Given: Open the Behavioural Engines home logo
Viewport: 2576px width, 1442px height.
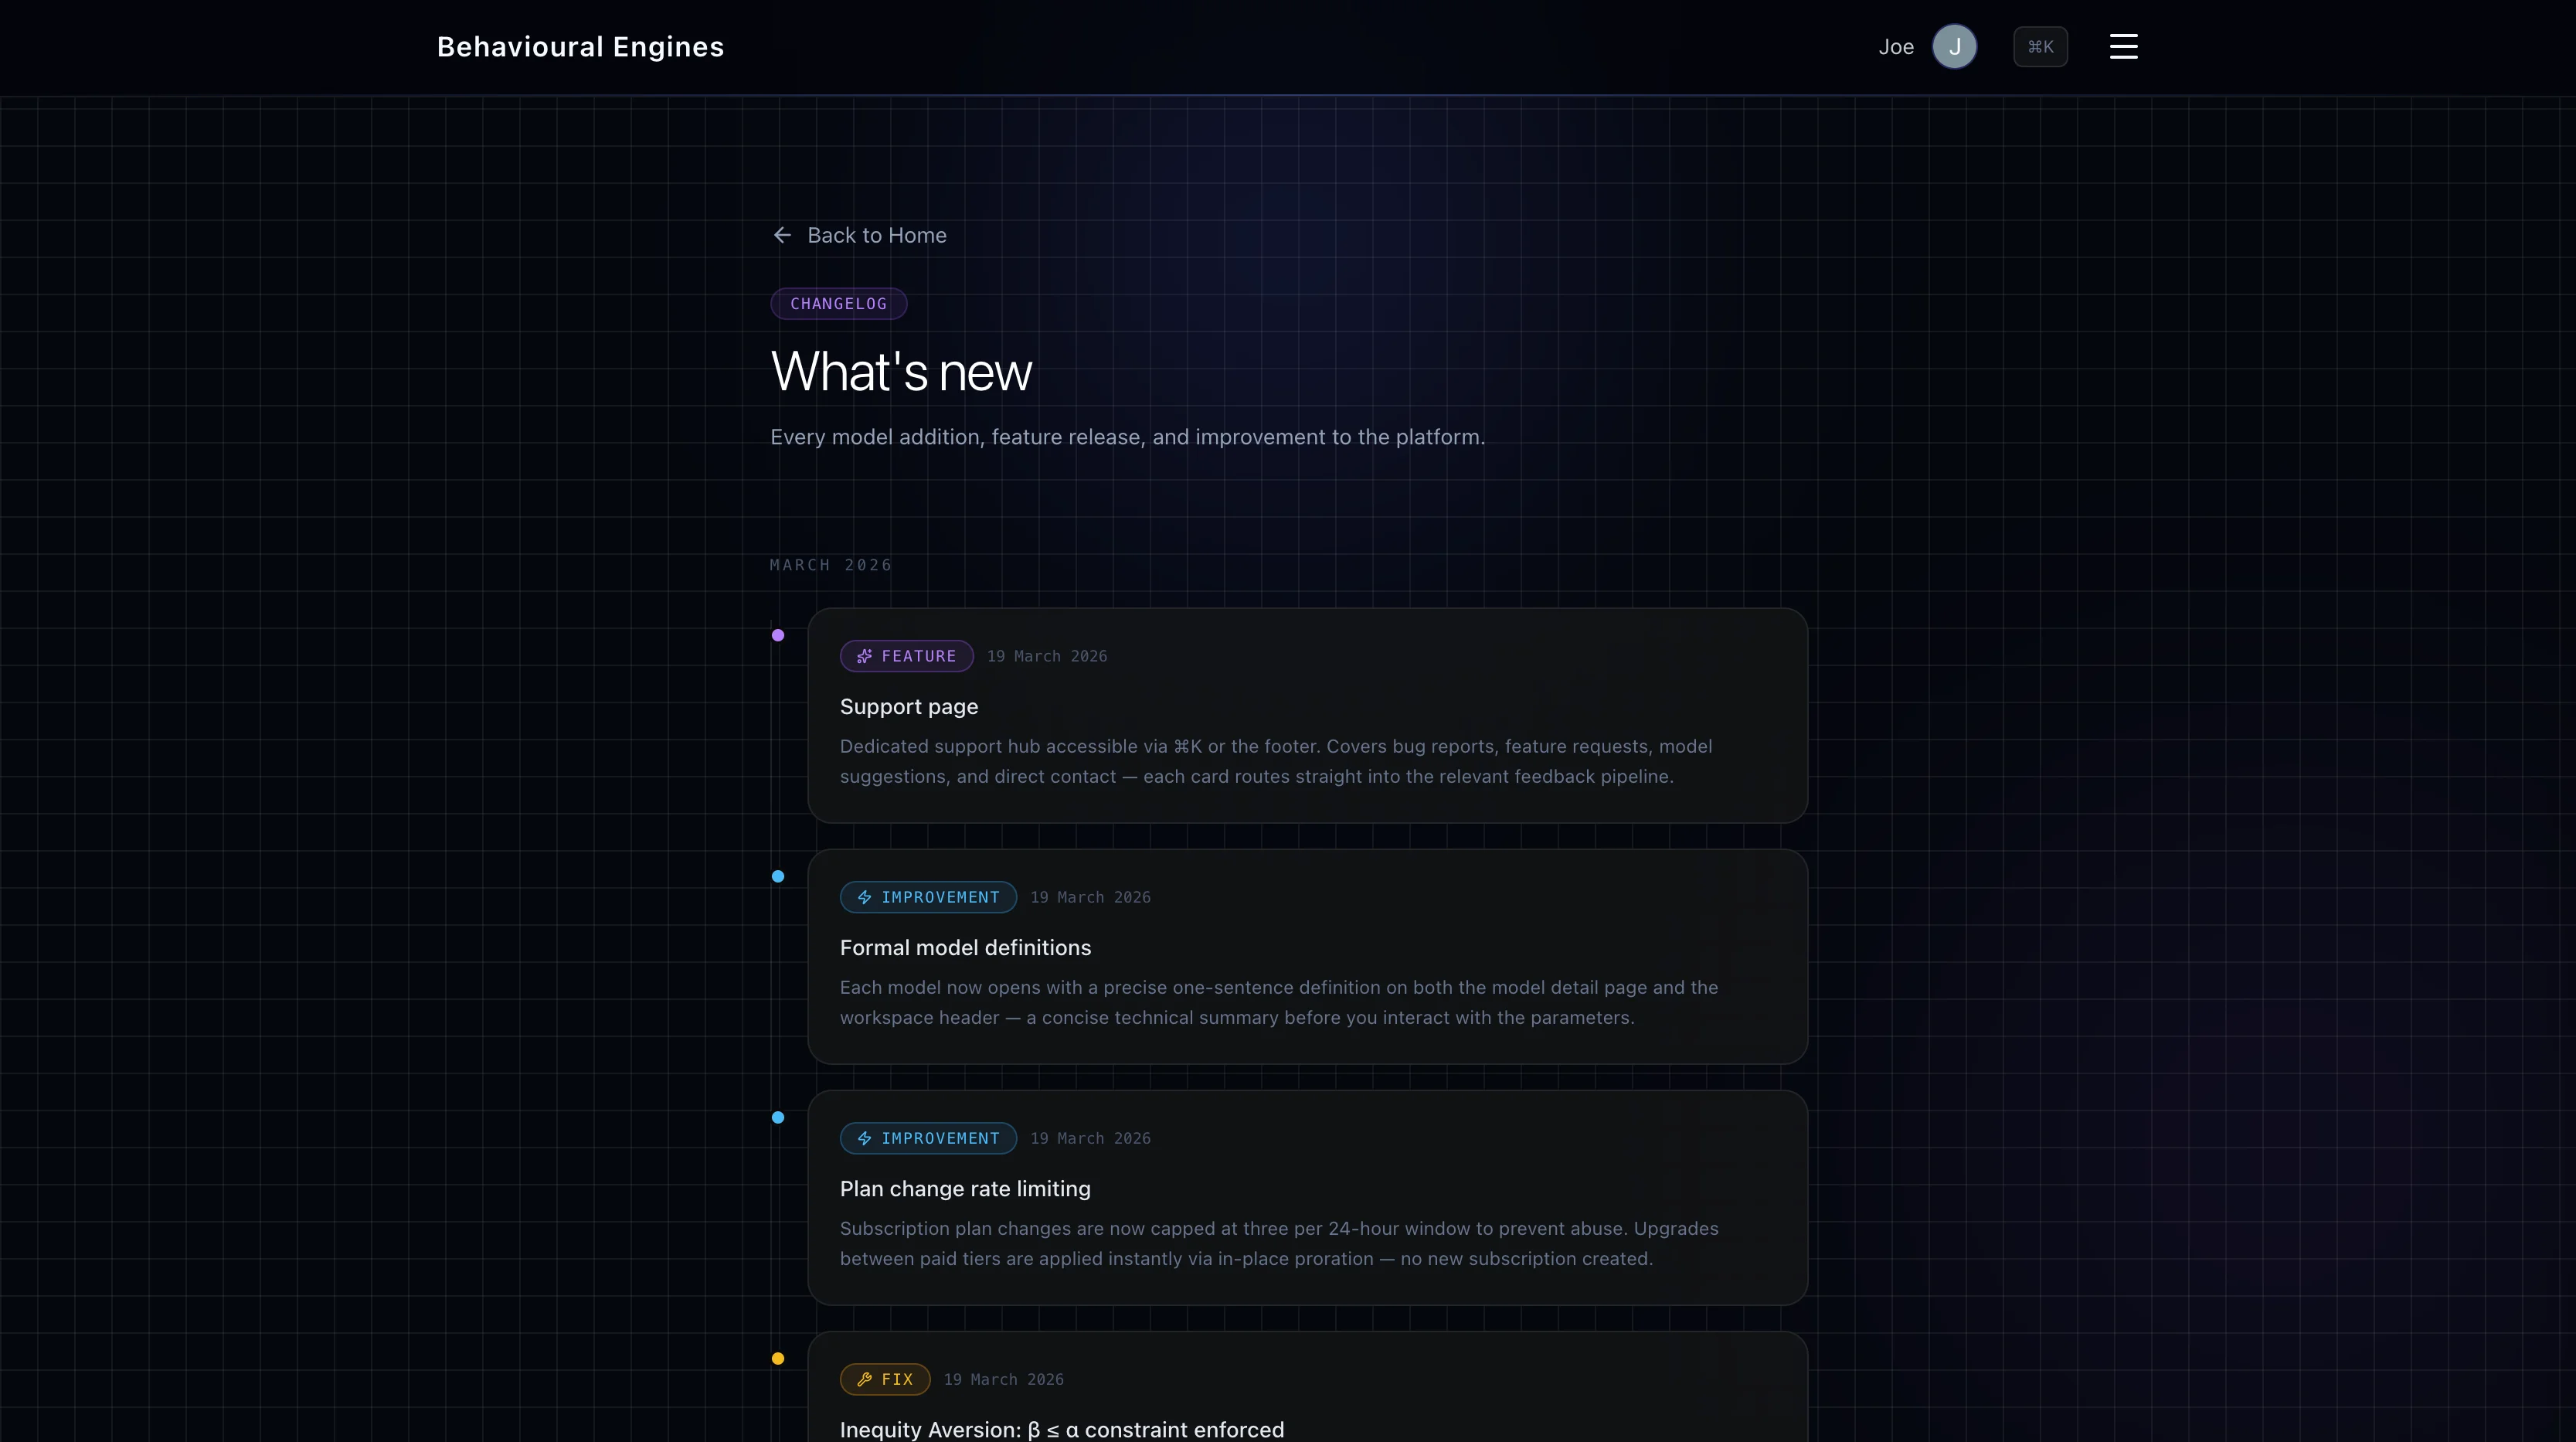Looking at the screenshot, I should coord(580,46).
